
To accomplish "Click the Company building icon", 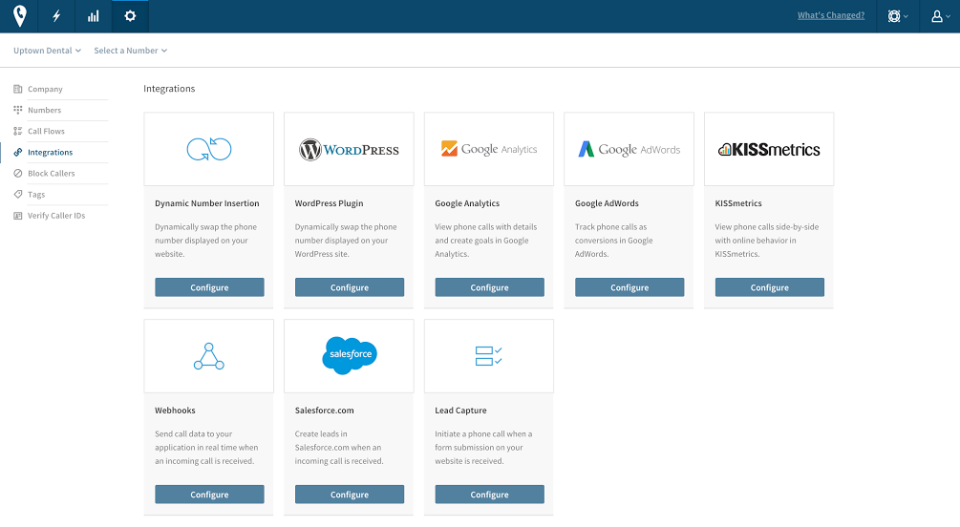I will 18,89.
